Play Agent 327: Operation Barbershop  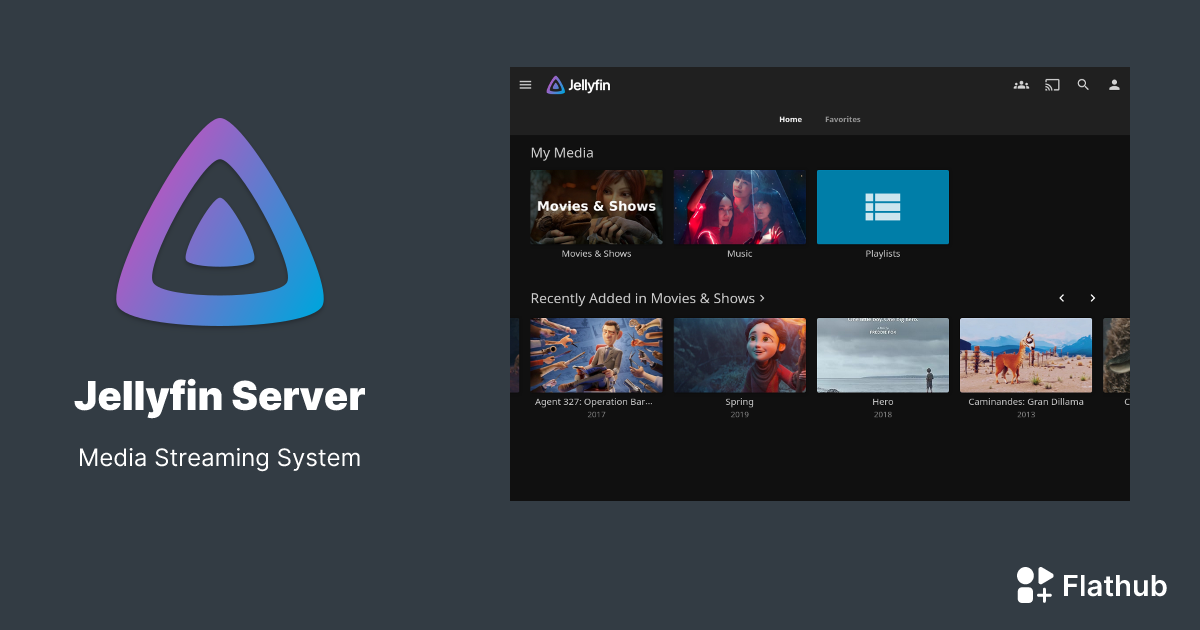tap(596, 355)
